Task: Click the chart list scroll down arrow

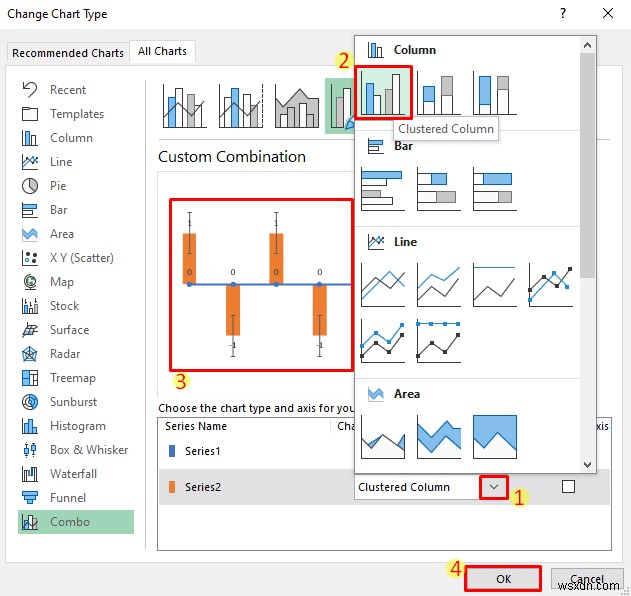Action: pos(588,465)
